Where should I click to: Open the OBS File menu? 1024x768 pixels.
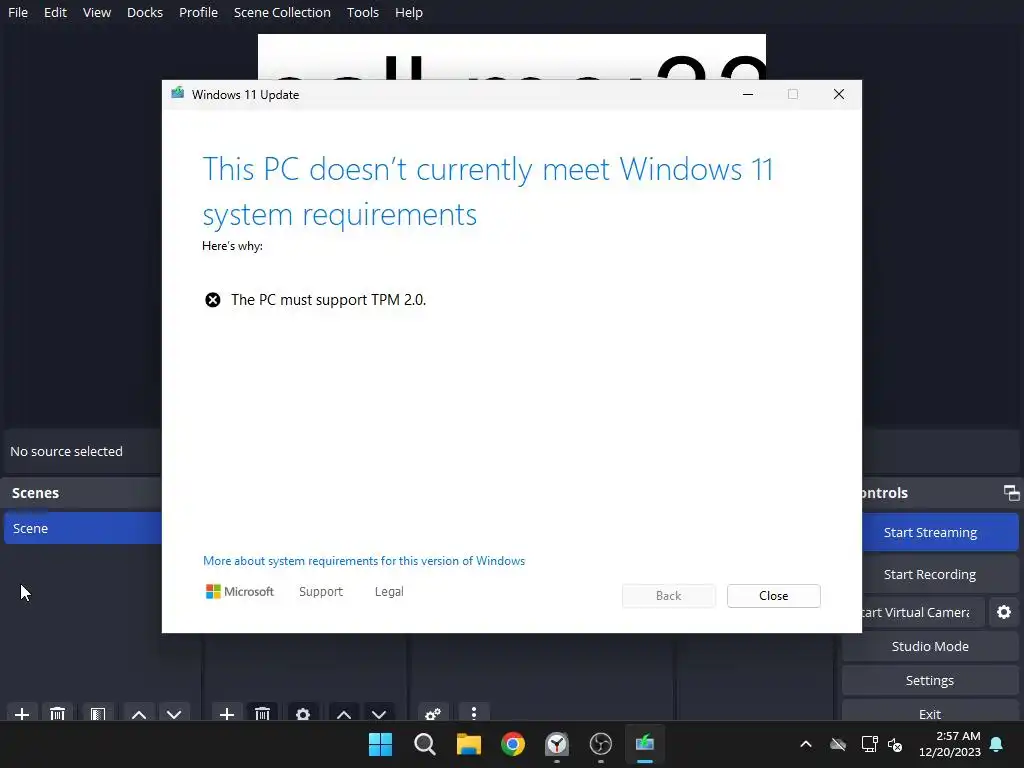(18, 12)
